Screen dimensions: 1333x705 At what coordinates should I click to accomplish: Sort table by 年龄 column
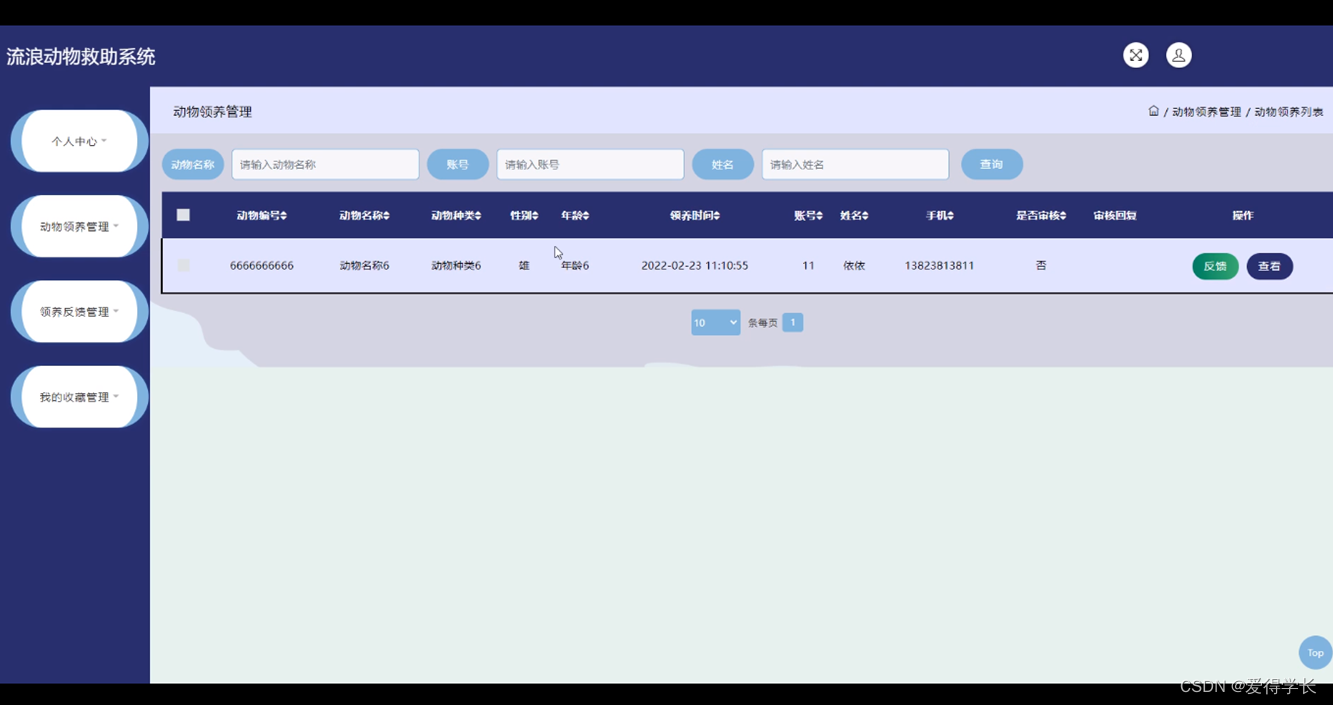[575, 215]
